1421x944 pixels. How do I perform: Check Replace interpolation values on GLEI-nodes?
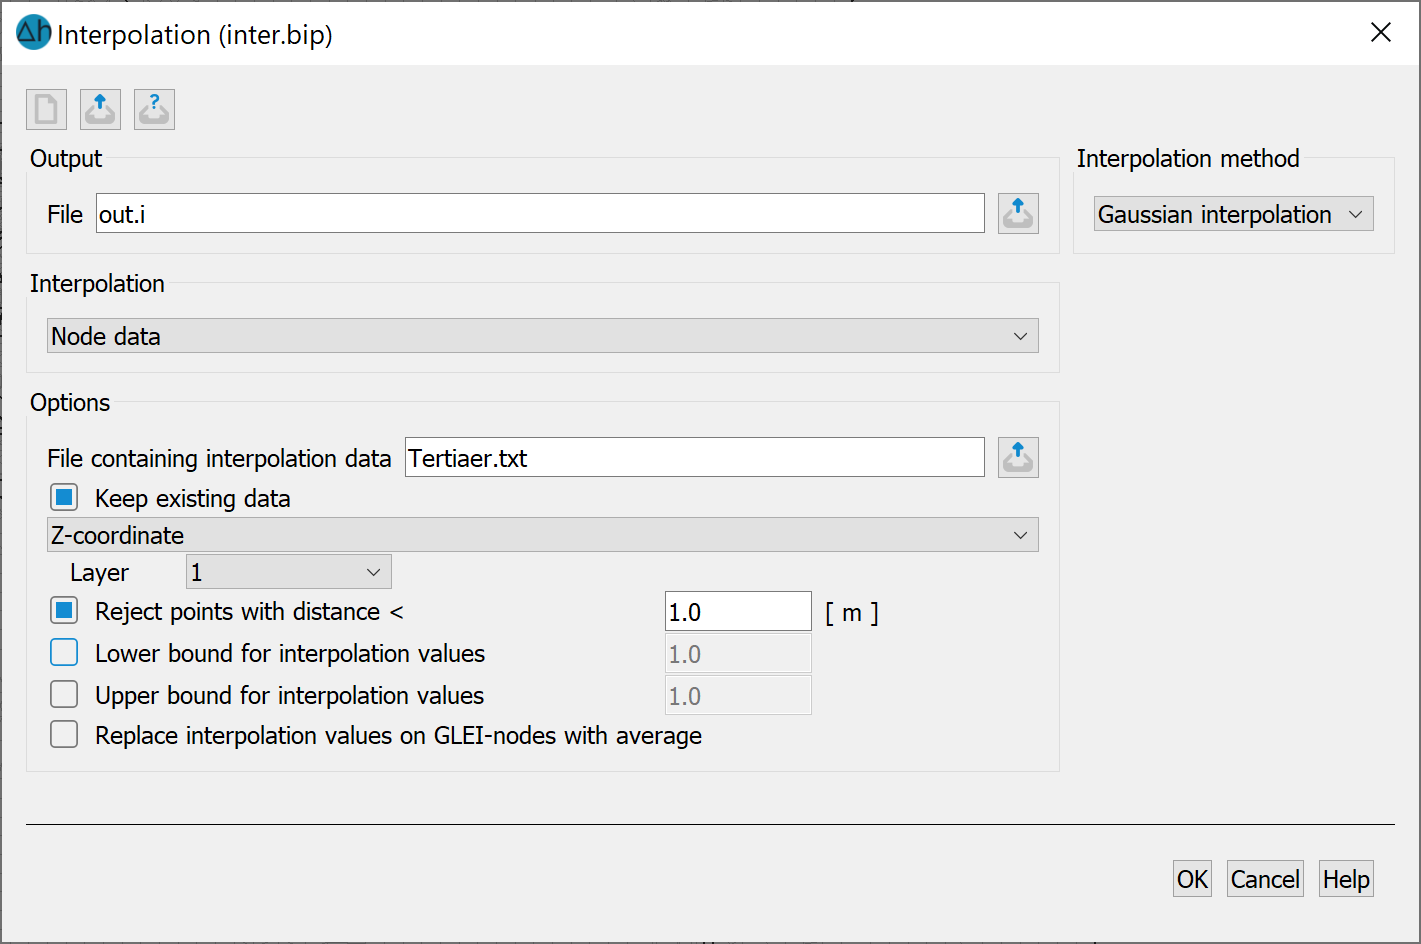click(x=64, y=734)
